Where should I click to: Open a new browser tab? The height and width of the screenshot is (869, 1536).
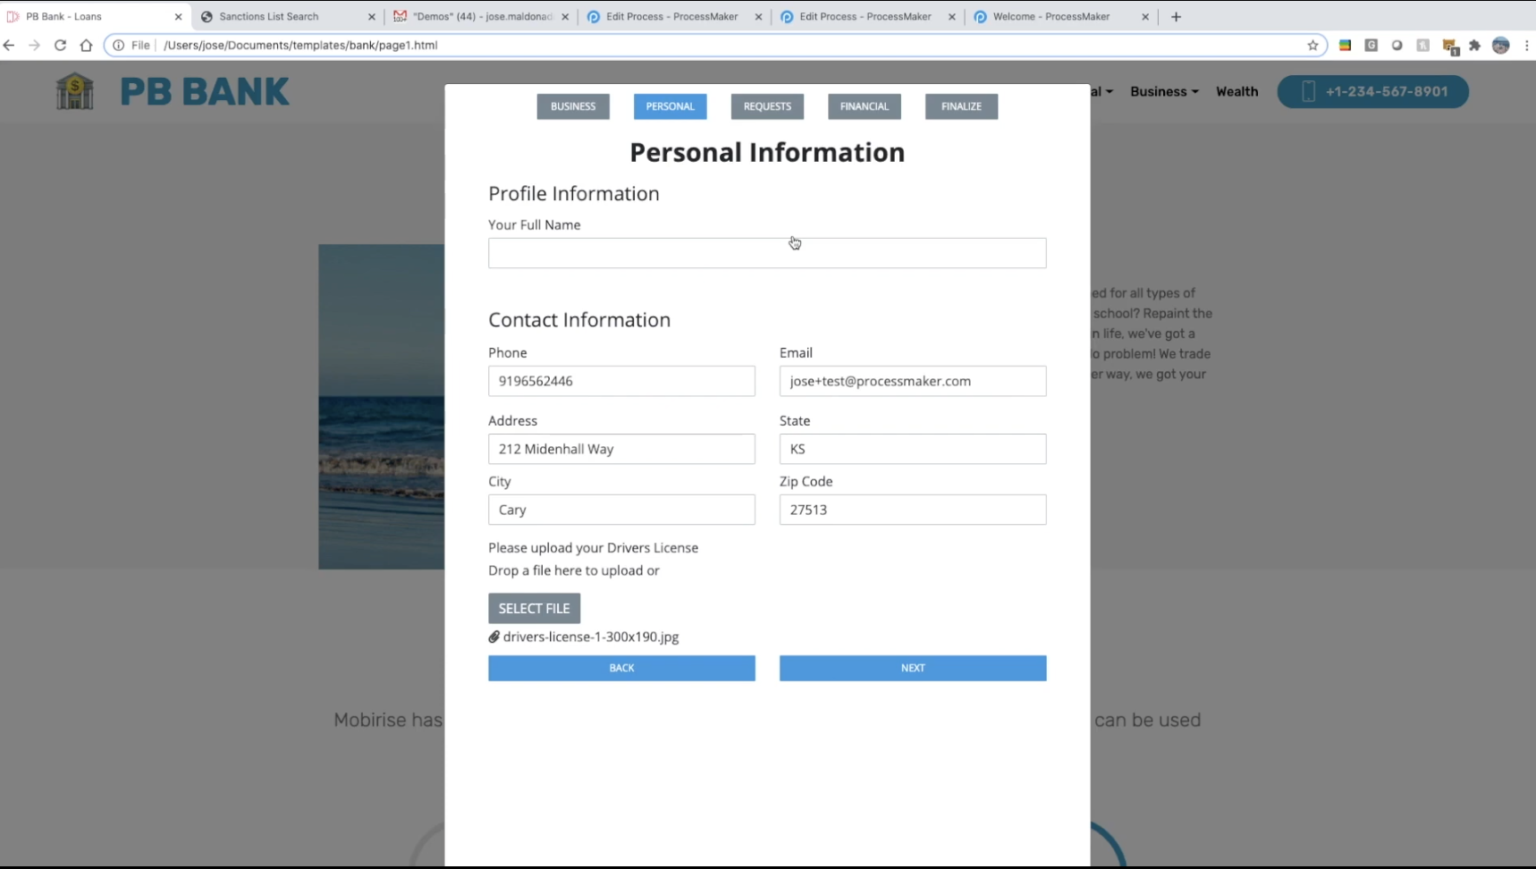[x=1176, y=17]
